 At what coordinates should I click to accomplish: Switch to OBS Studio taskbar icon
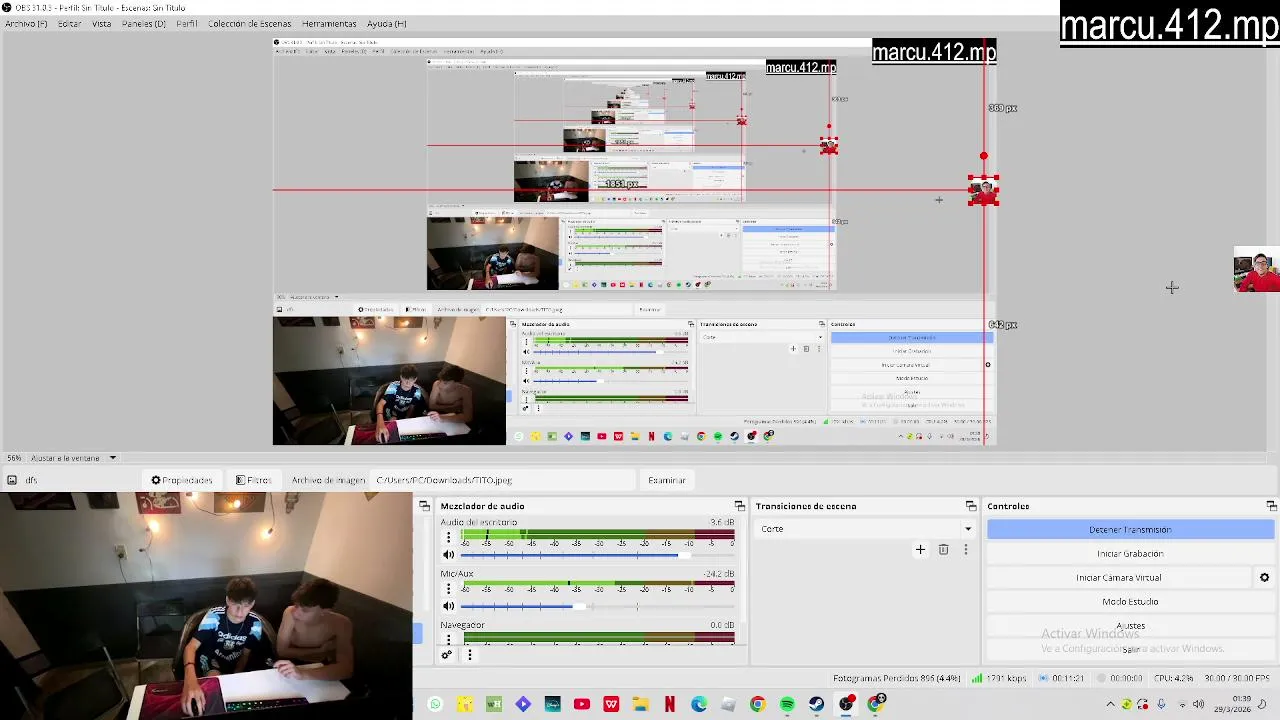click(x=846, y=704)
